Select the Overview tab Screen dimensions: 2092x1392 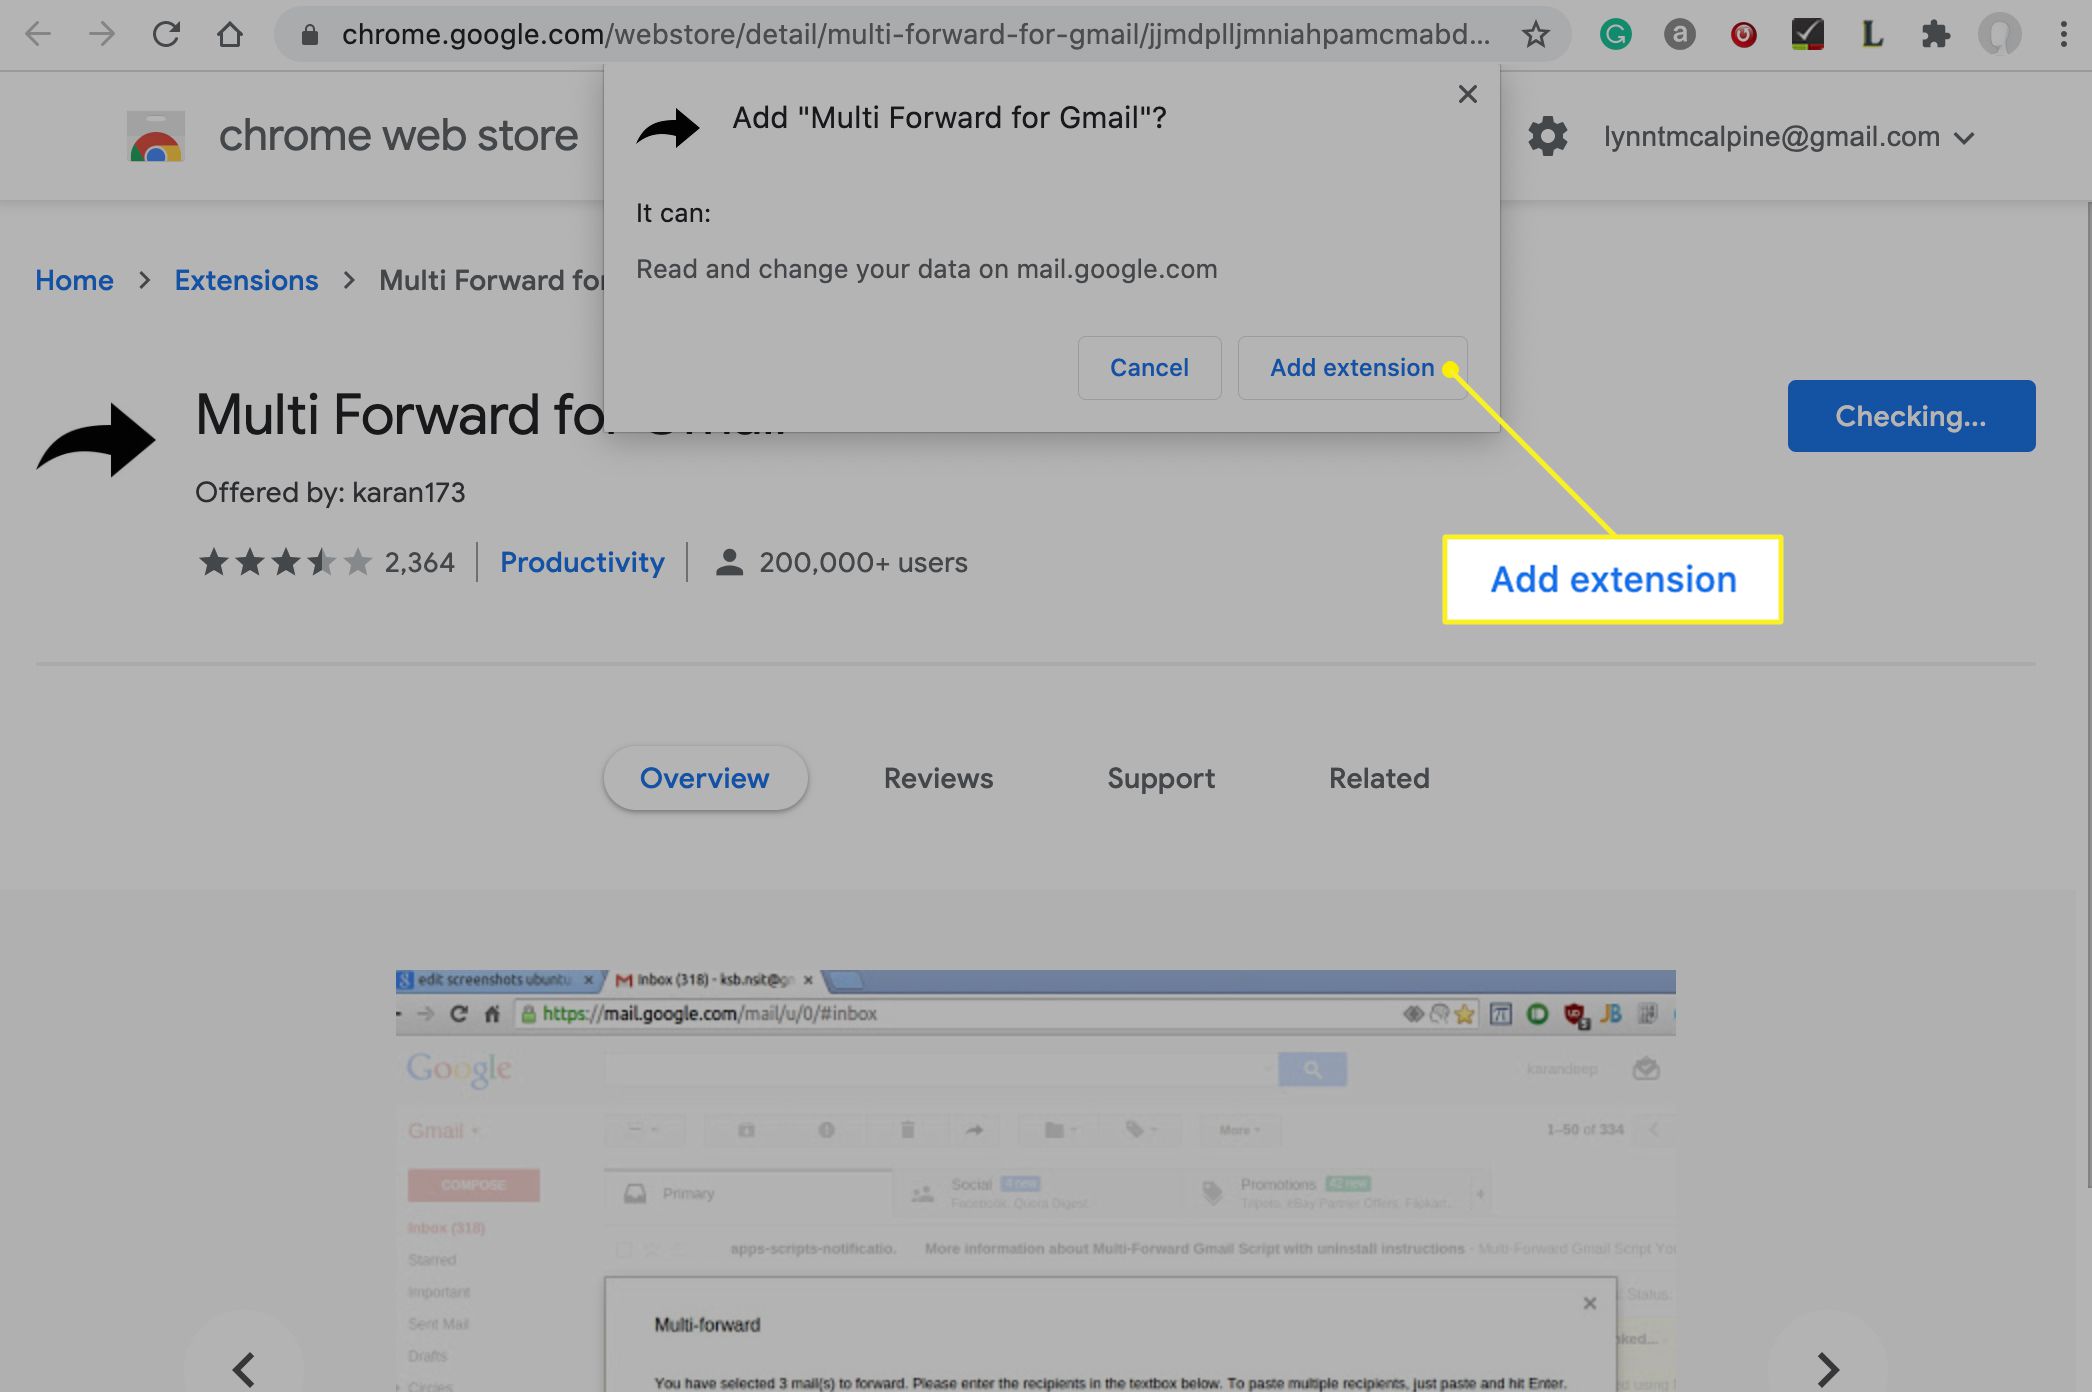click(704, 778)
